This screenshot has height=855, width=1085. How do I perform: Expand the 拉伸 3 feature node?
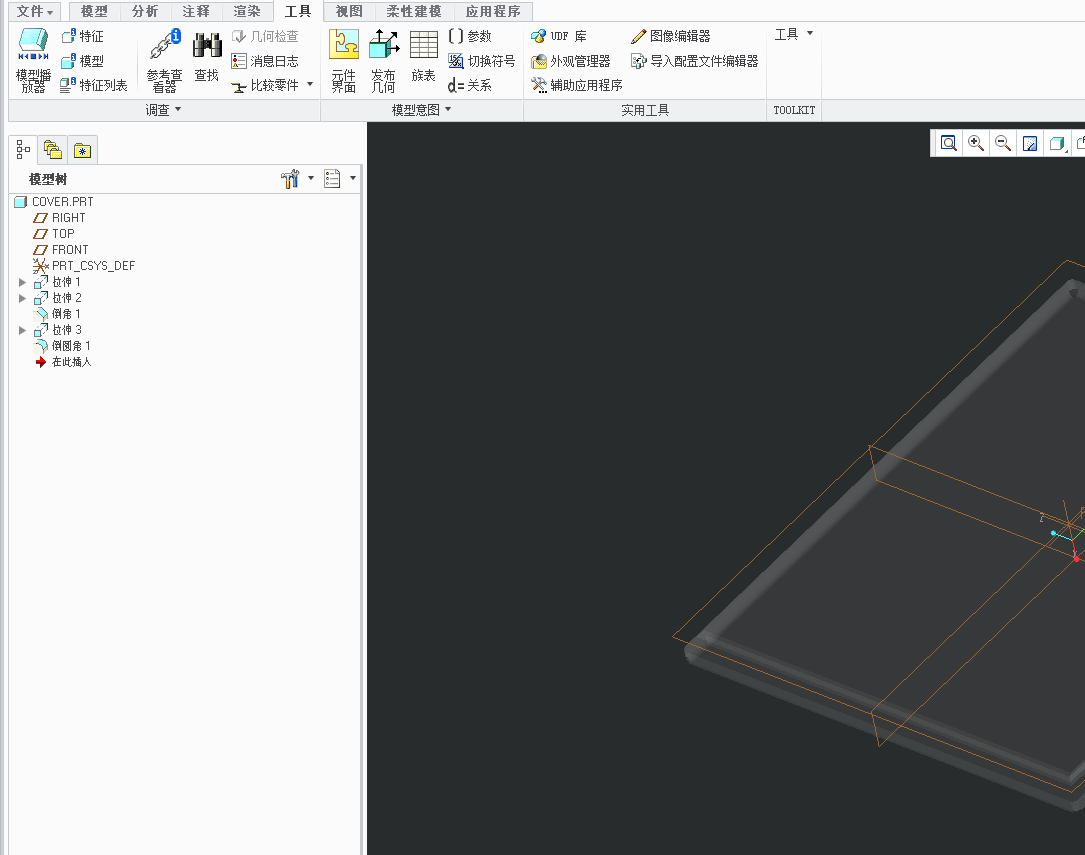point(22,330)
